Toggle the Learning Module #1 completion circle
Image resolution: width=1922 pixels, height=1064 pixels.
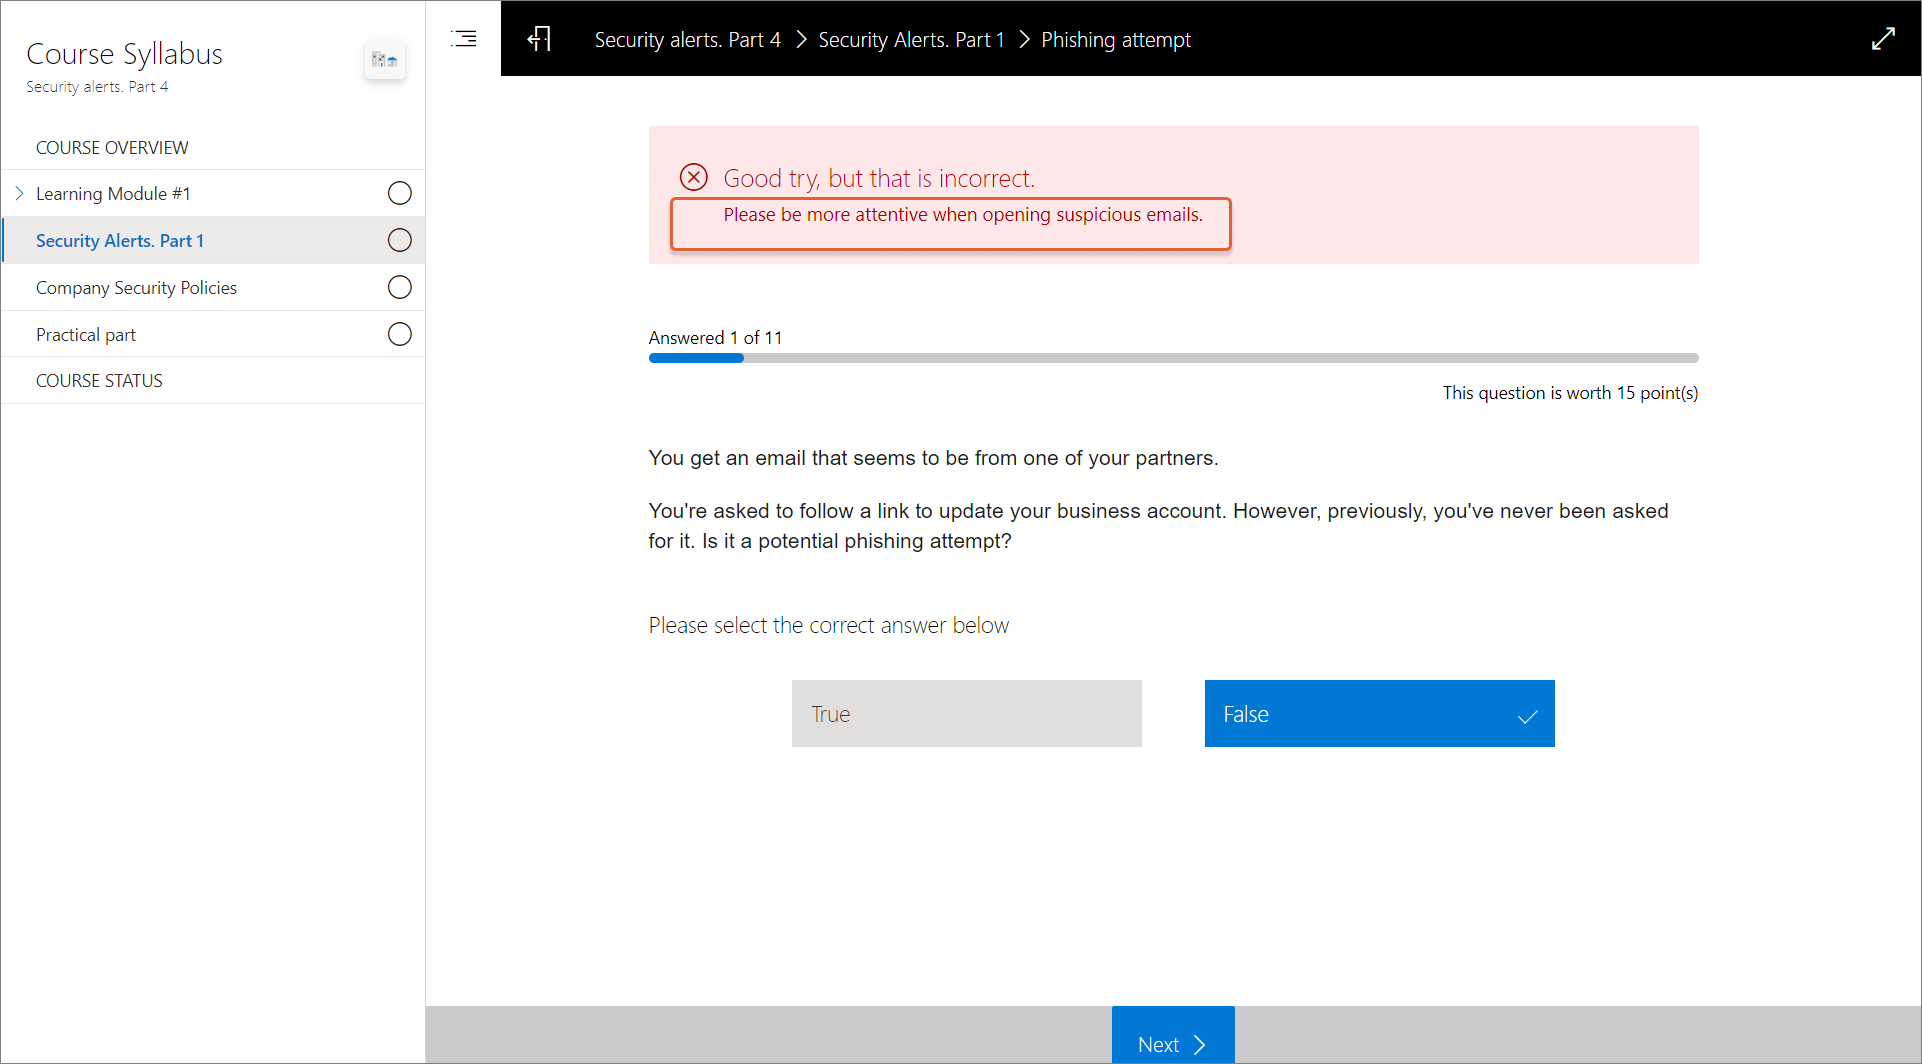[x=399, y=193]
